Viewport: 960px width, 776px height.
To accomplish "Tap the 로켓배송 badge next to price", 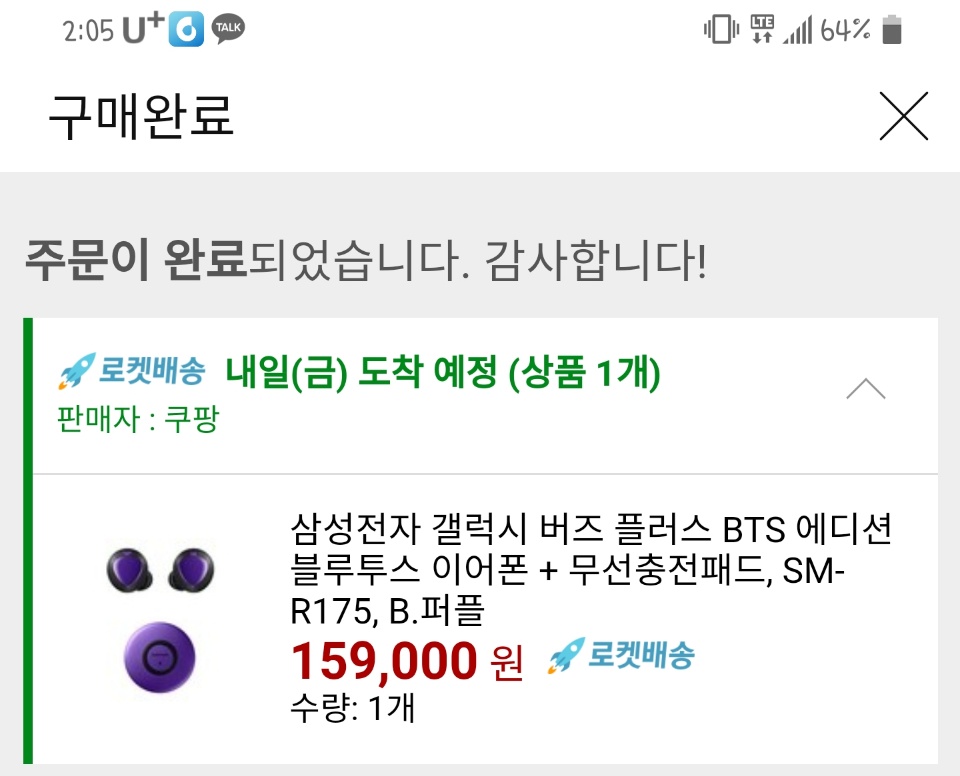I will (x=620, y=657).
